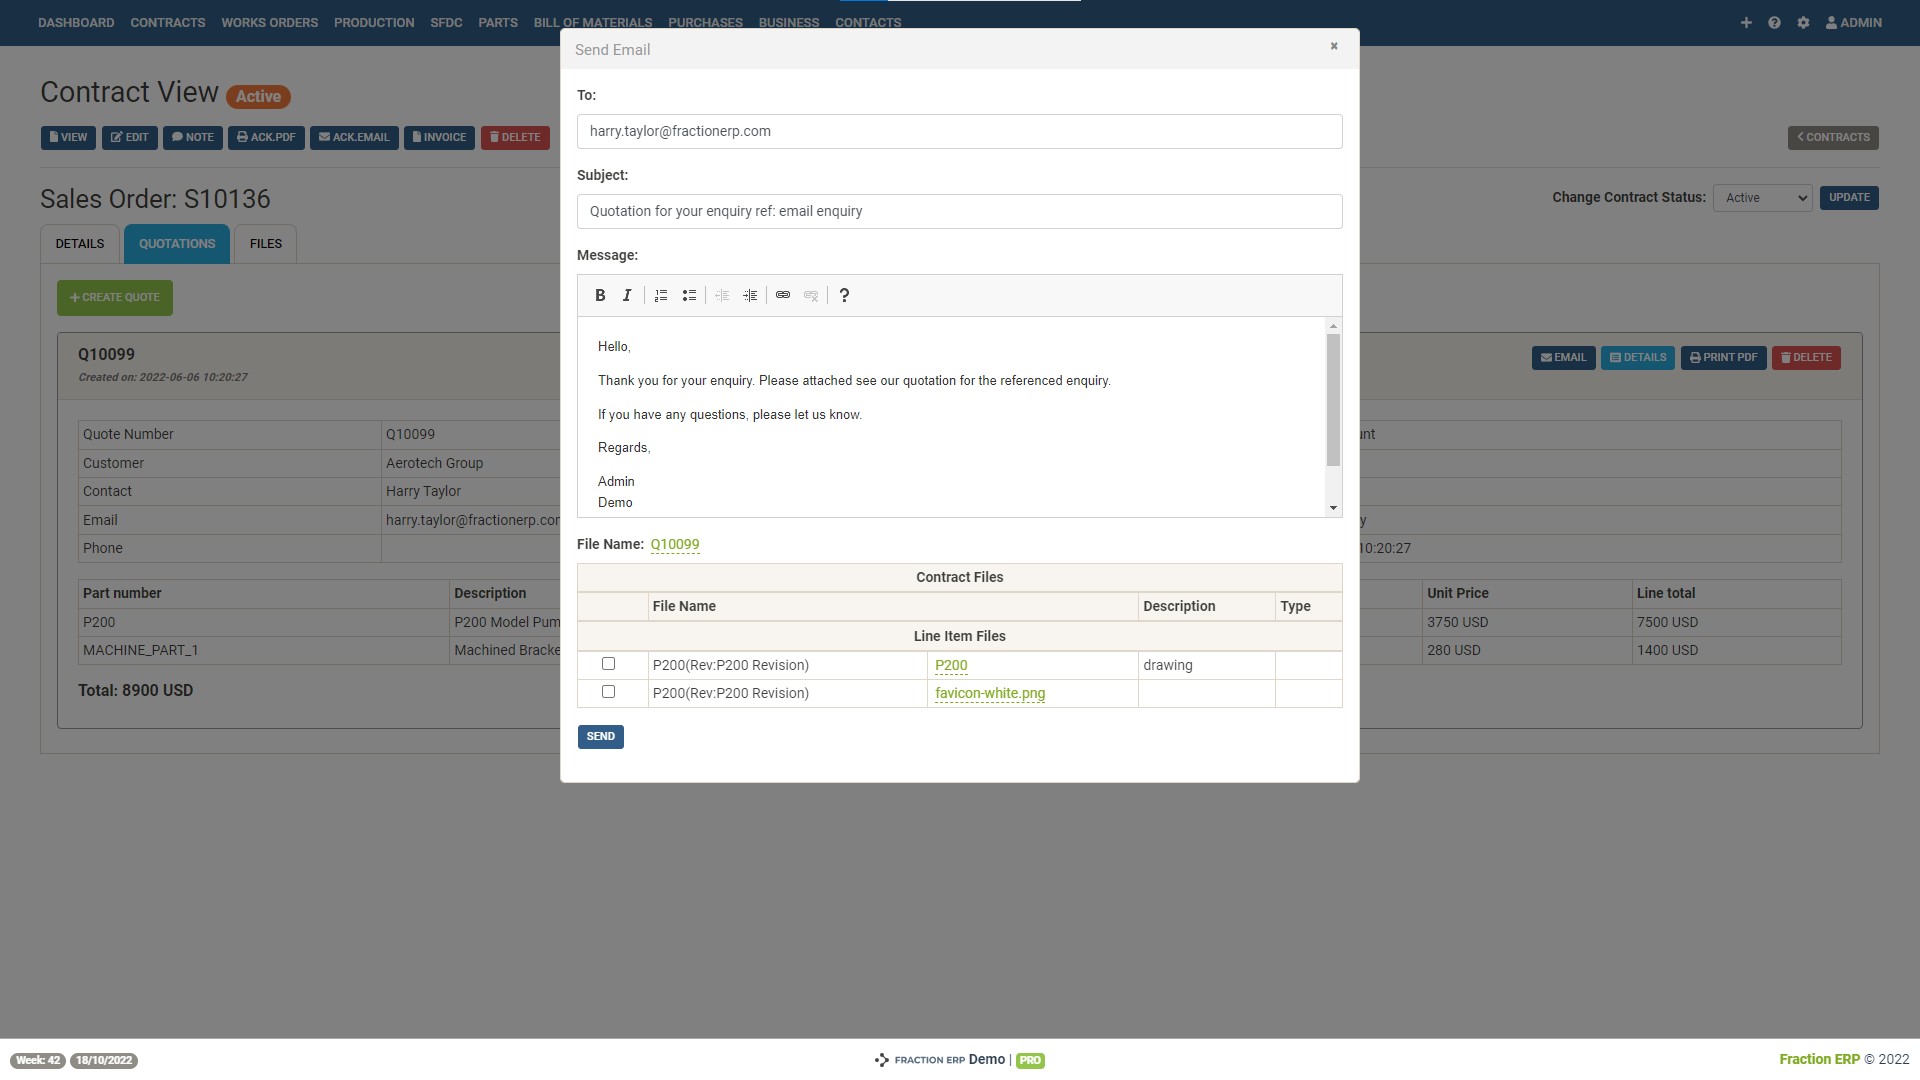
Task: Switch to the QUOTATIONS tab
Action: [178, 244]
